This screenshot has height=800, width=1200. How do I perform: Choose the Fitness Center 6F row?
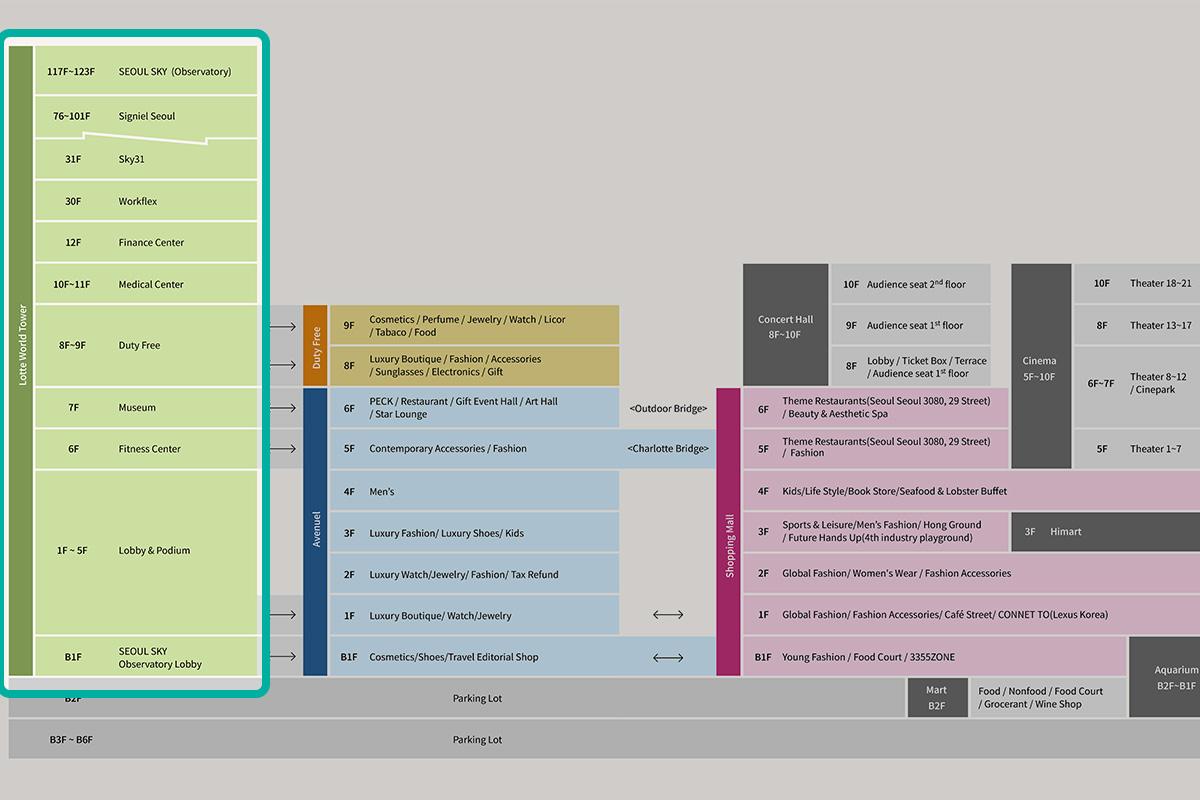pos(146,449)
